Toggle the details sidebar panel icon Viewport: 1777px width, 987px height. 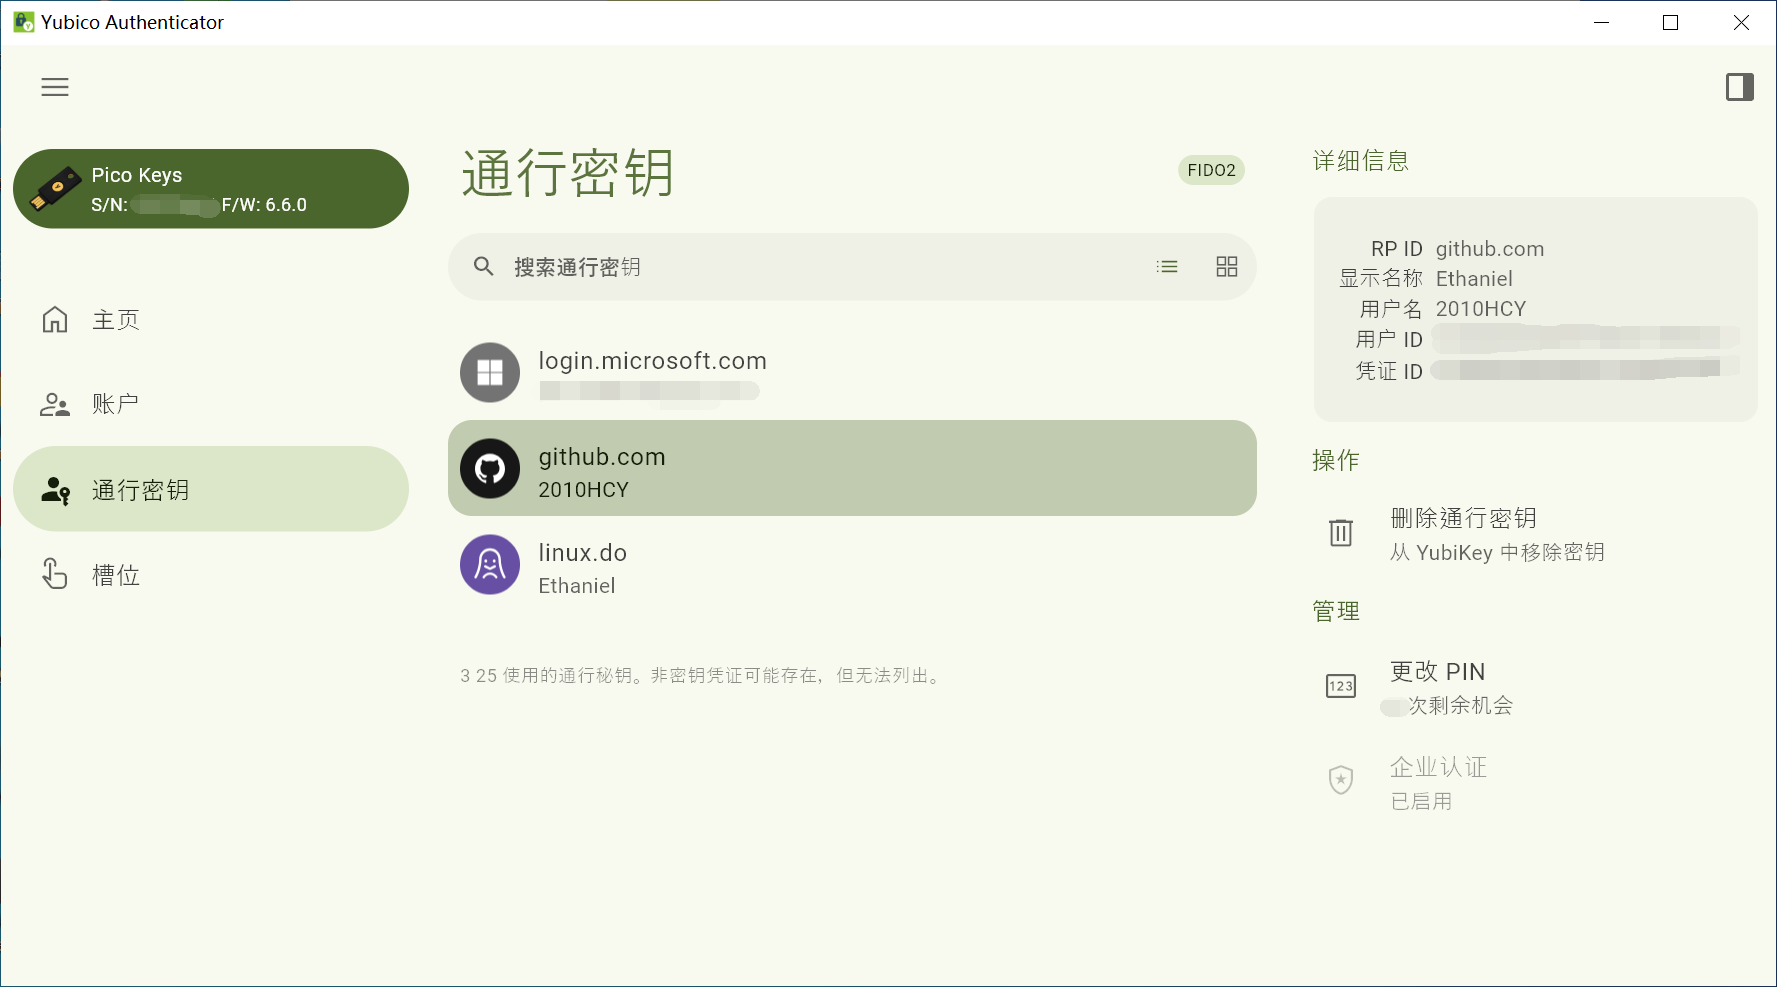[x=1739, y=88]
